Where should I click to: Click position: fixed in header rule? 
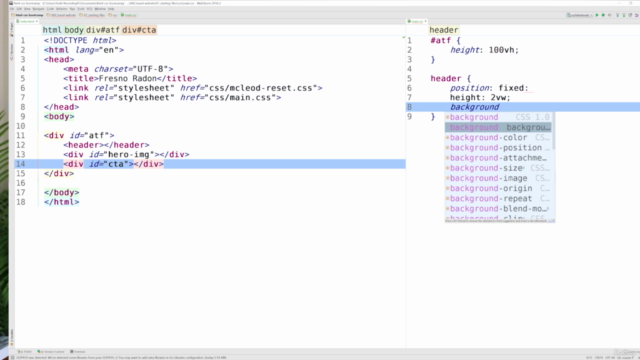[x=489, y=88]
